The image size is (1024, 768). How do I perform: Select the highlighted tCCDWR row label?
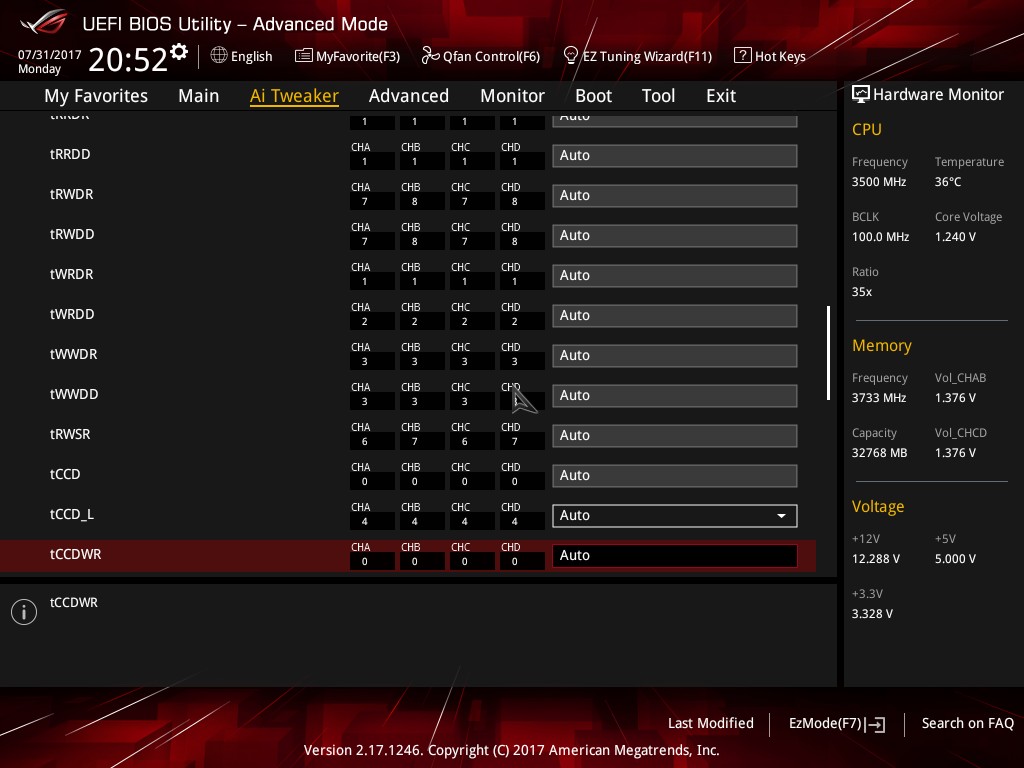coord(76,554)
